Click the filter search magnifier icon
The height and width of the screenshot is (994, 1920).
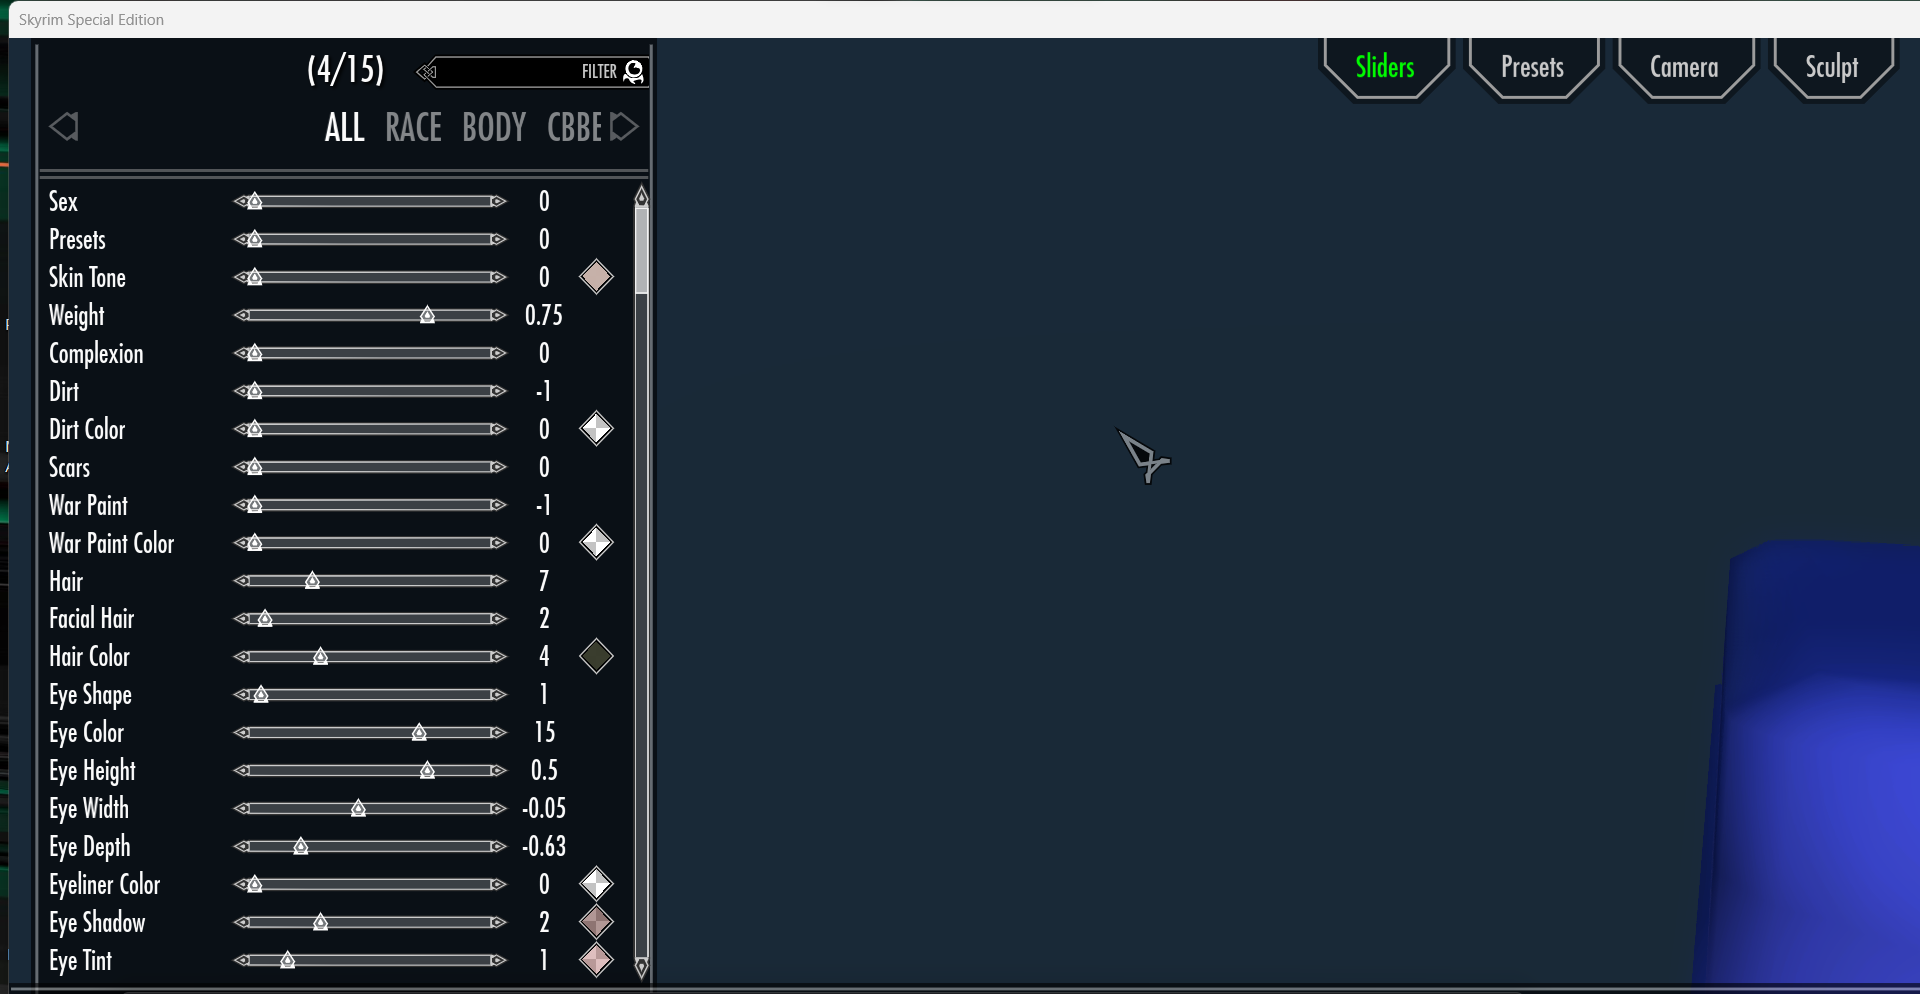(634, 72)
